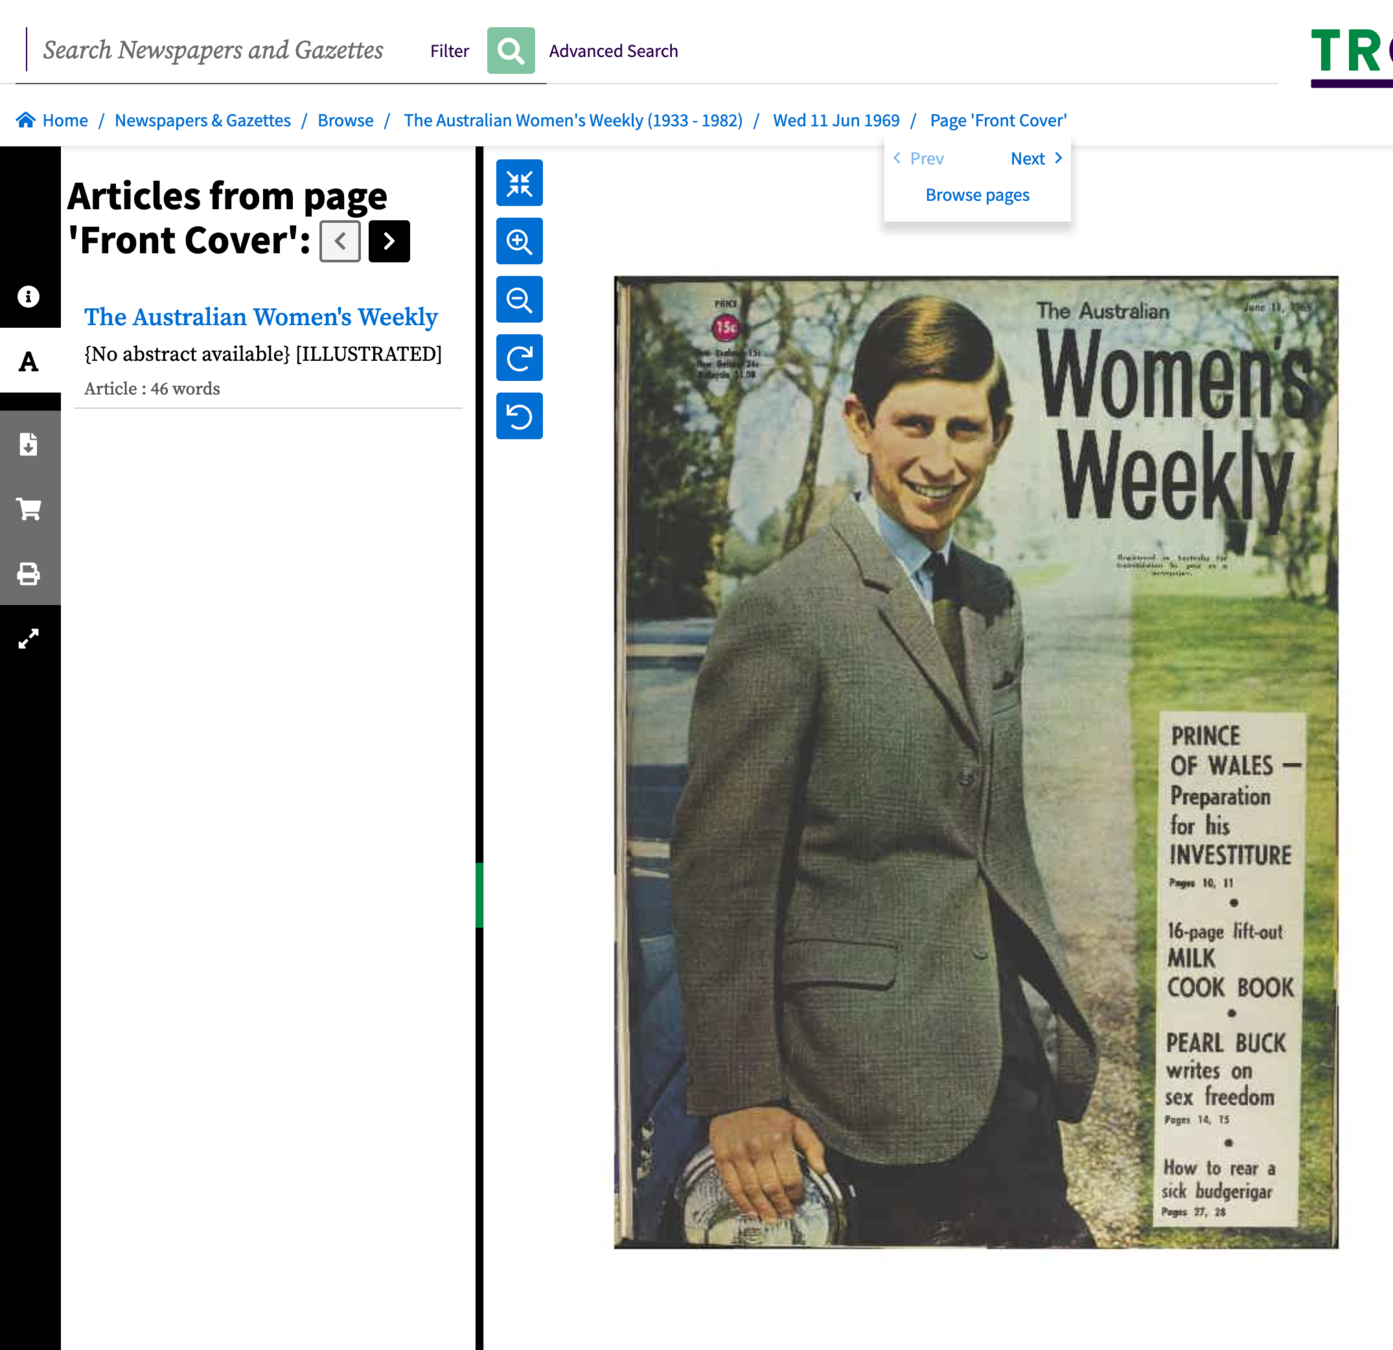Image resolution: width=1393 pixels, height=1350 pixels.
Task: Click 'Article : 46 words' text
Action: pos(152,389)
